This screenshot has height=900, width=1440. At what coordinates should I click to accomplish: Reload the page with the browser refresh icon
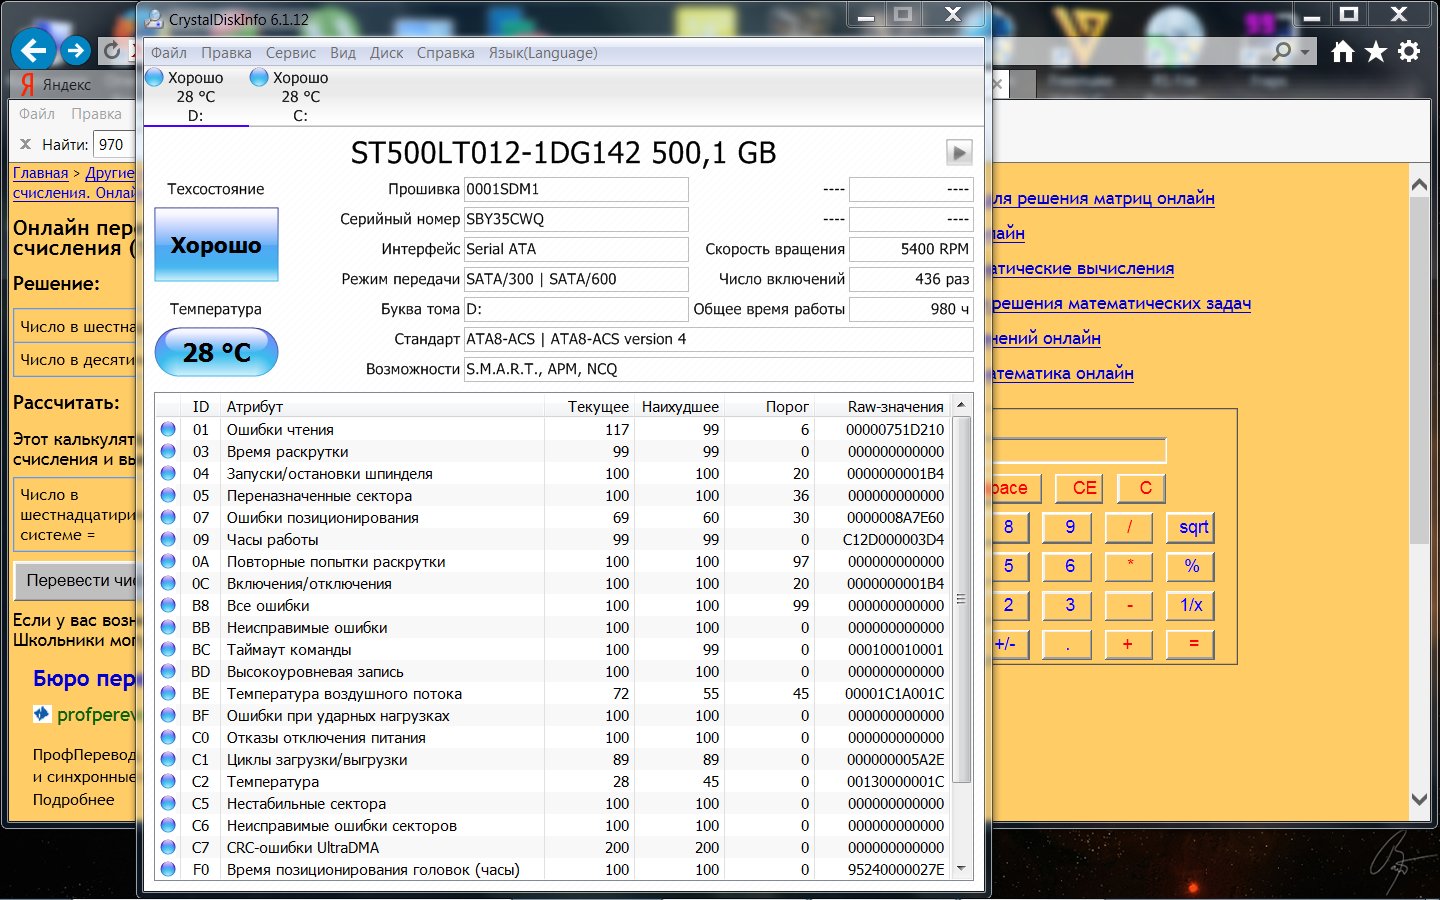[112, 50]
